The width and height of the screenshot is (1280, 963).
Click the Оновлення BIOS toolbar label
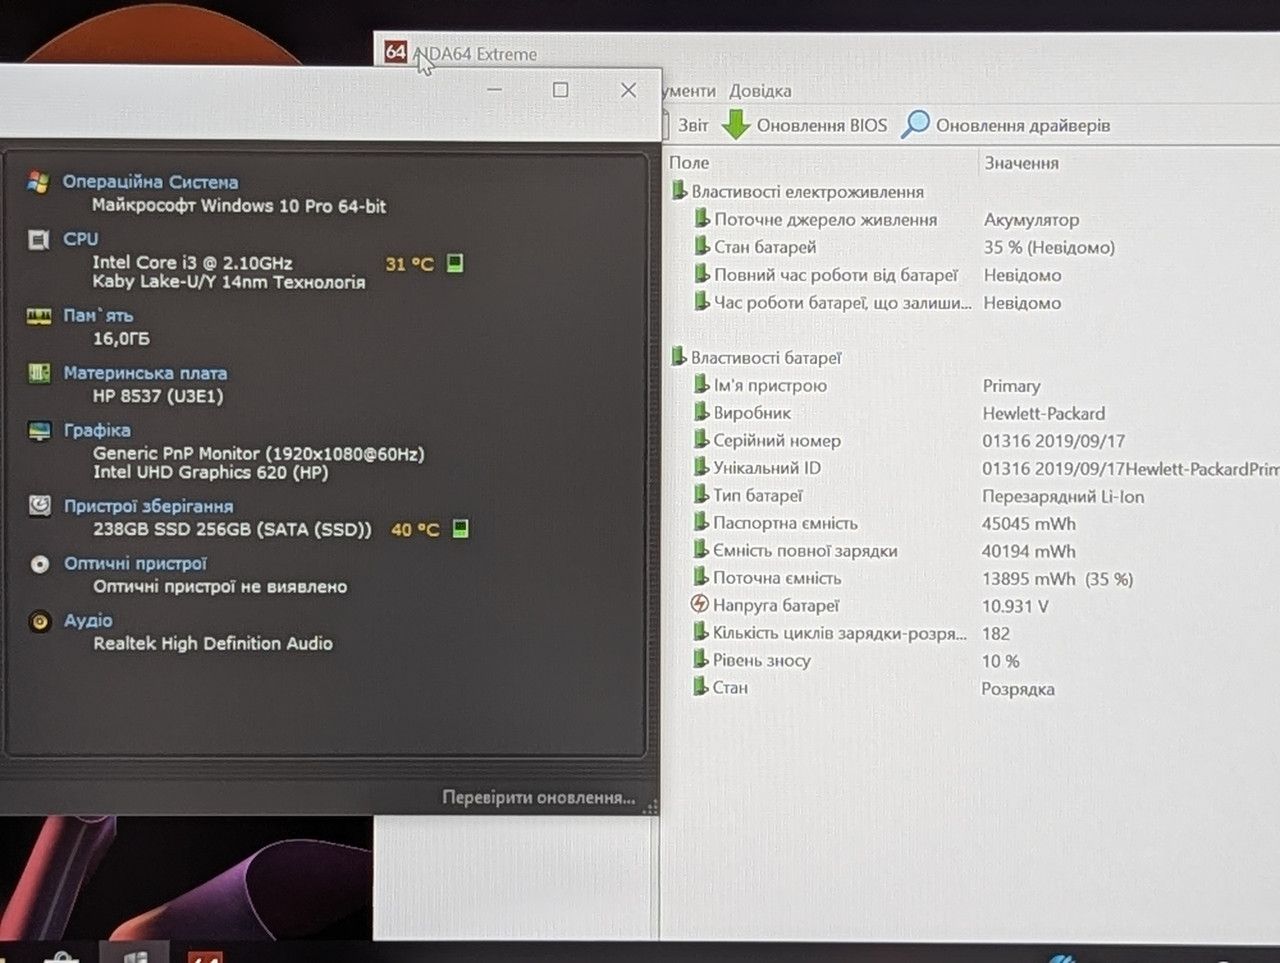[x=822, y=125]
